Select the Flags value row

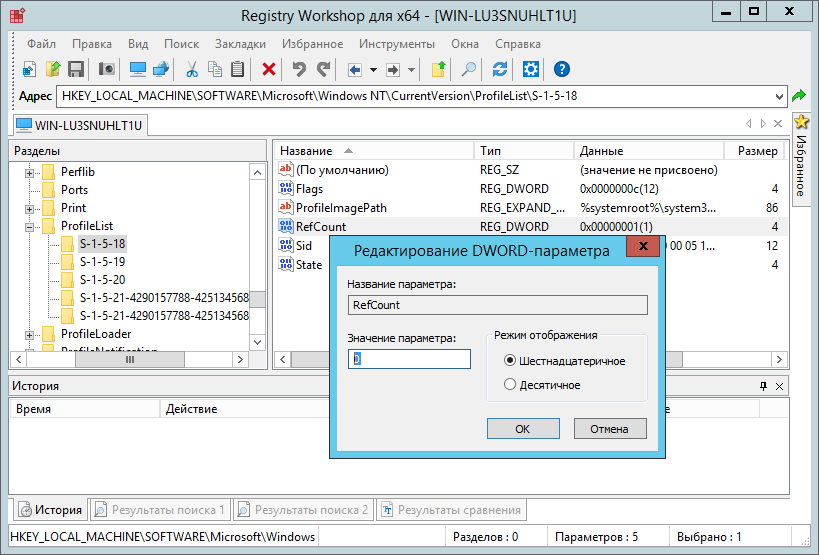530,188
